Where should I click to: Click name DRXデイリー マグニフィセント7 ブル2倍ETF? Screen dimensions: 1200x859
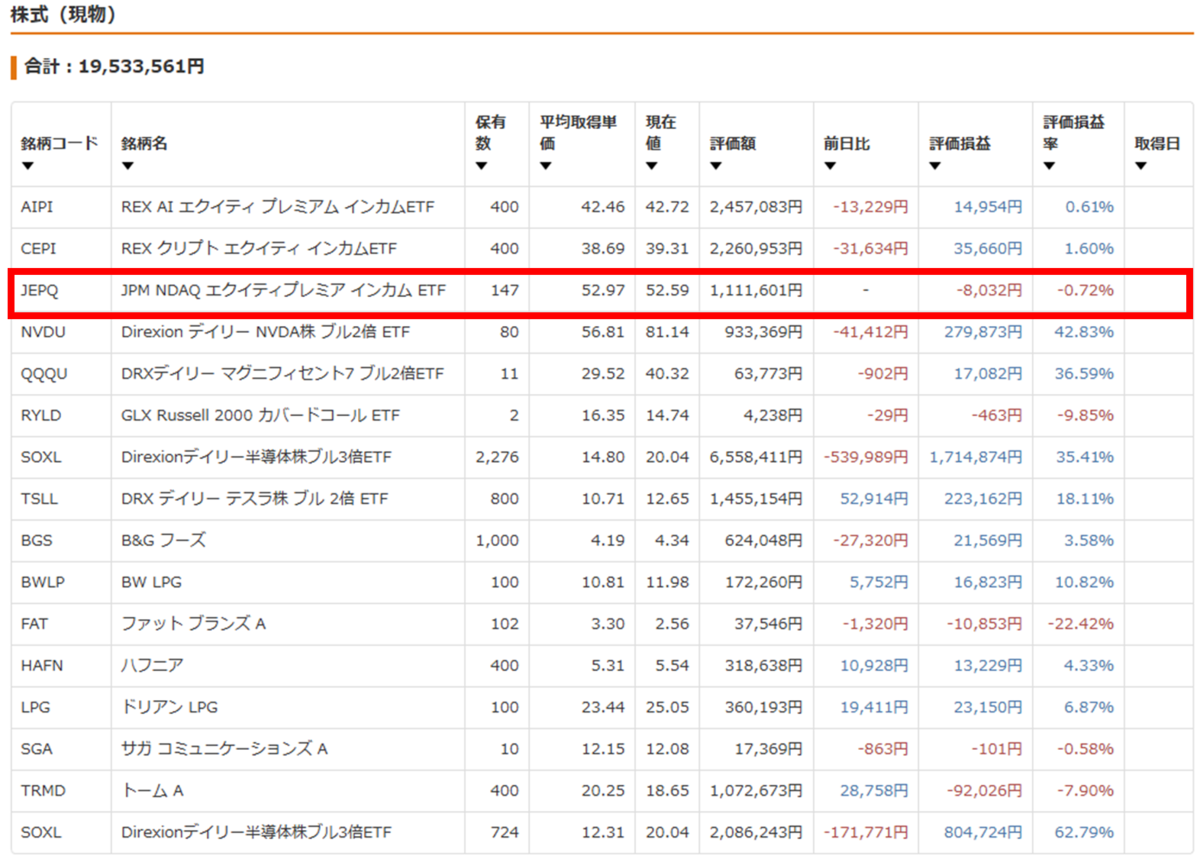[282, 374]
